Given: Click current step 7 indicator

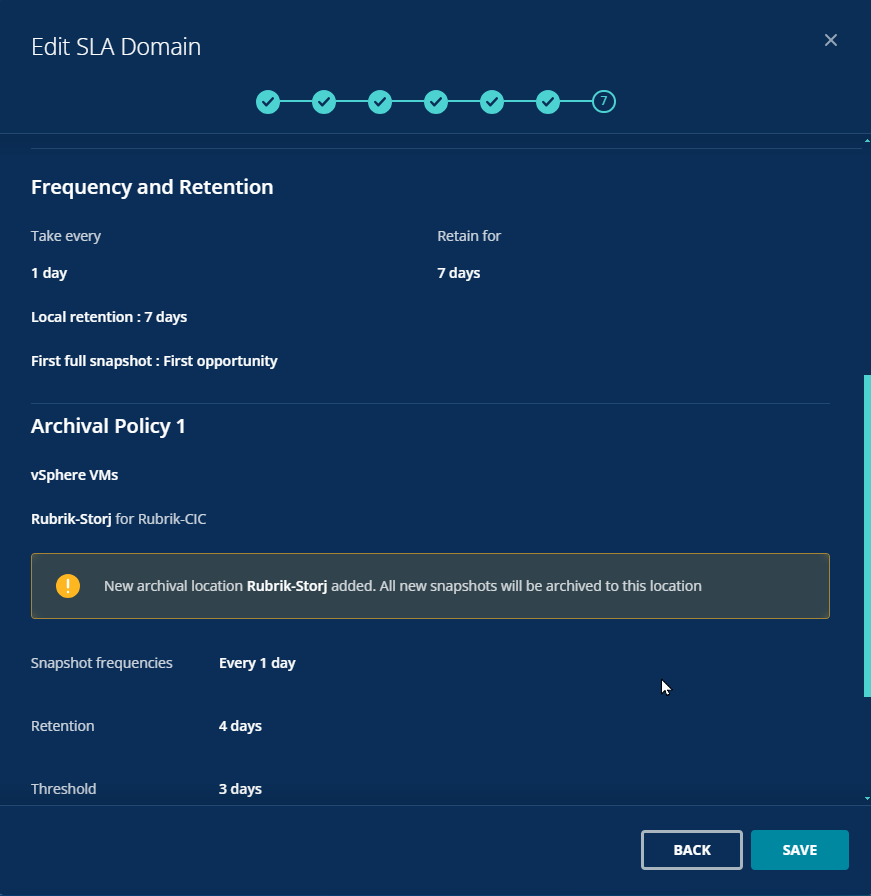Looking at the screenshot, I should tap(604, 102).
